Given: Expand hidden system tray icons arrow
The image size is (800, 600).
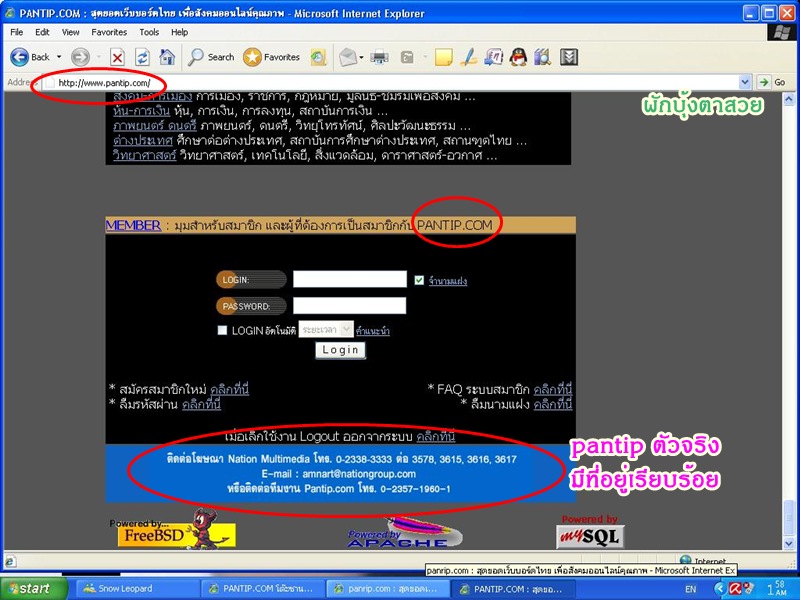Looking at the screenshot, I should (719, 589).
